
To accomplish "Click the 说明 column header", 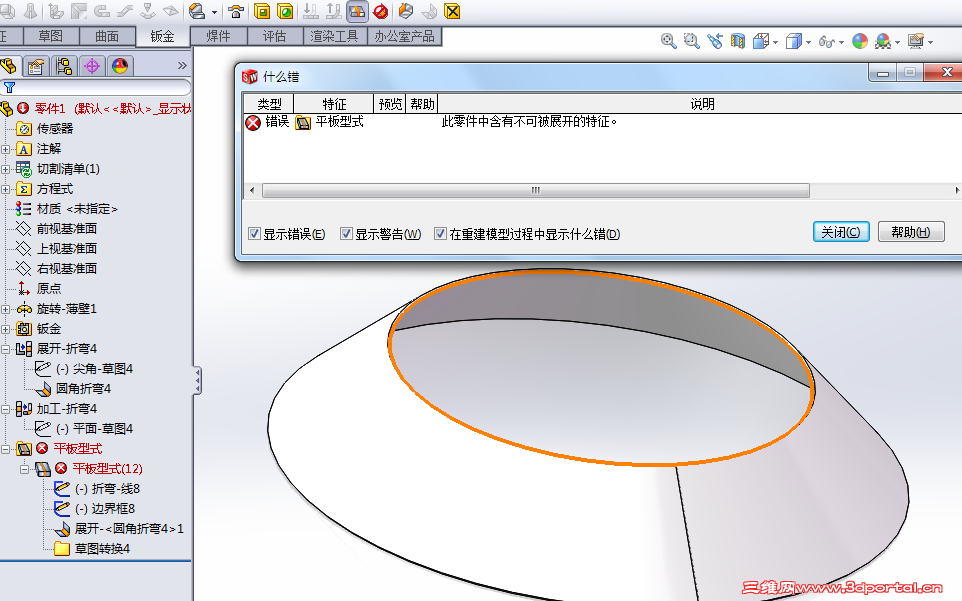I will pyautogui.click(x=702, y=104).
